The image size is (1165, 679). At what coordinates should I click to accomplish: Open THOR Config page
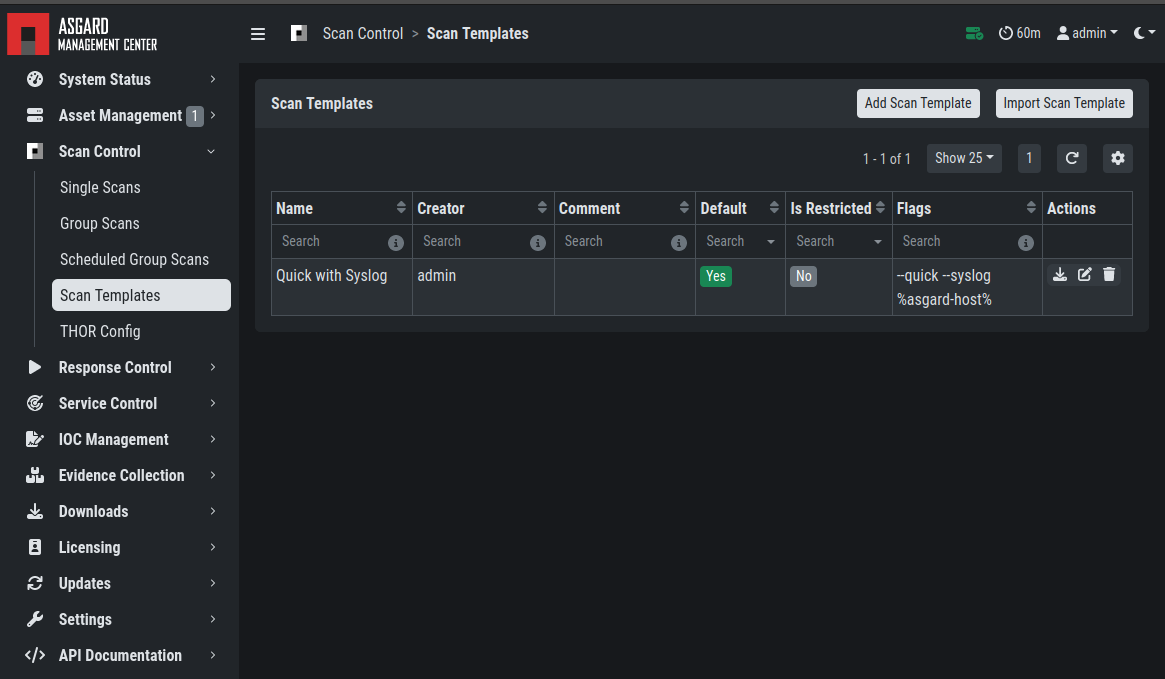coord(141,331)
